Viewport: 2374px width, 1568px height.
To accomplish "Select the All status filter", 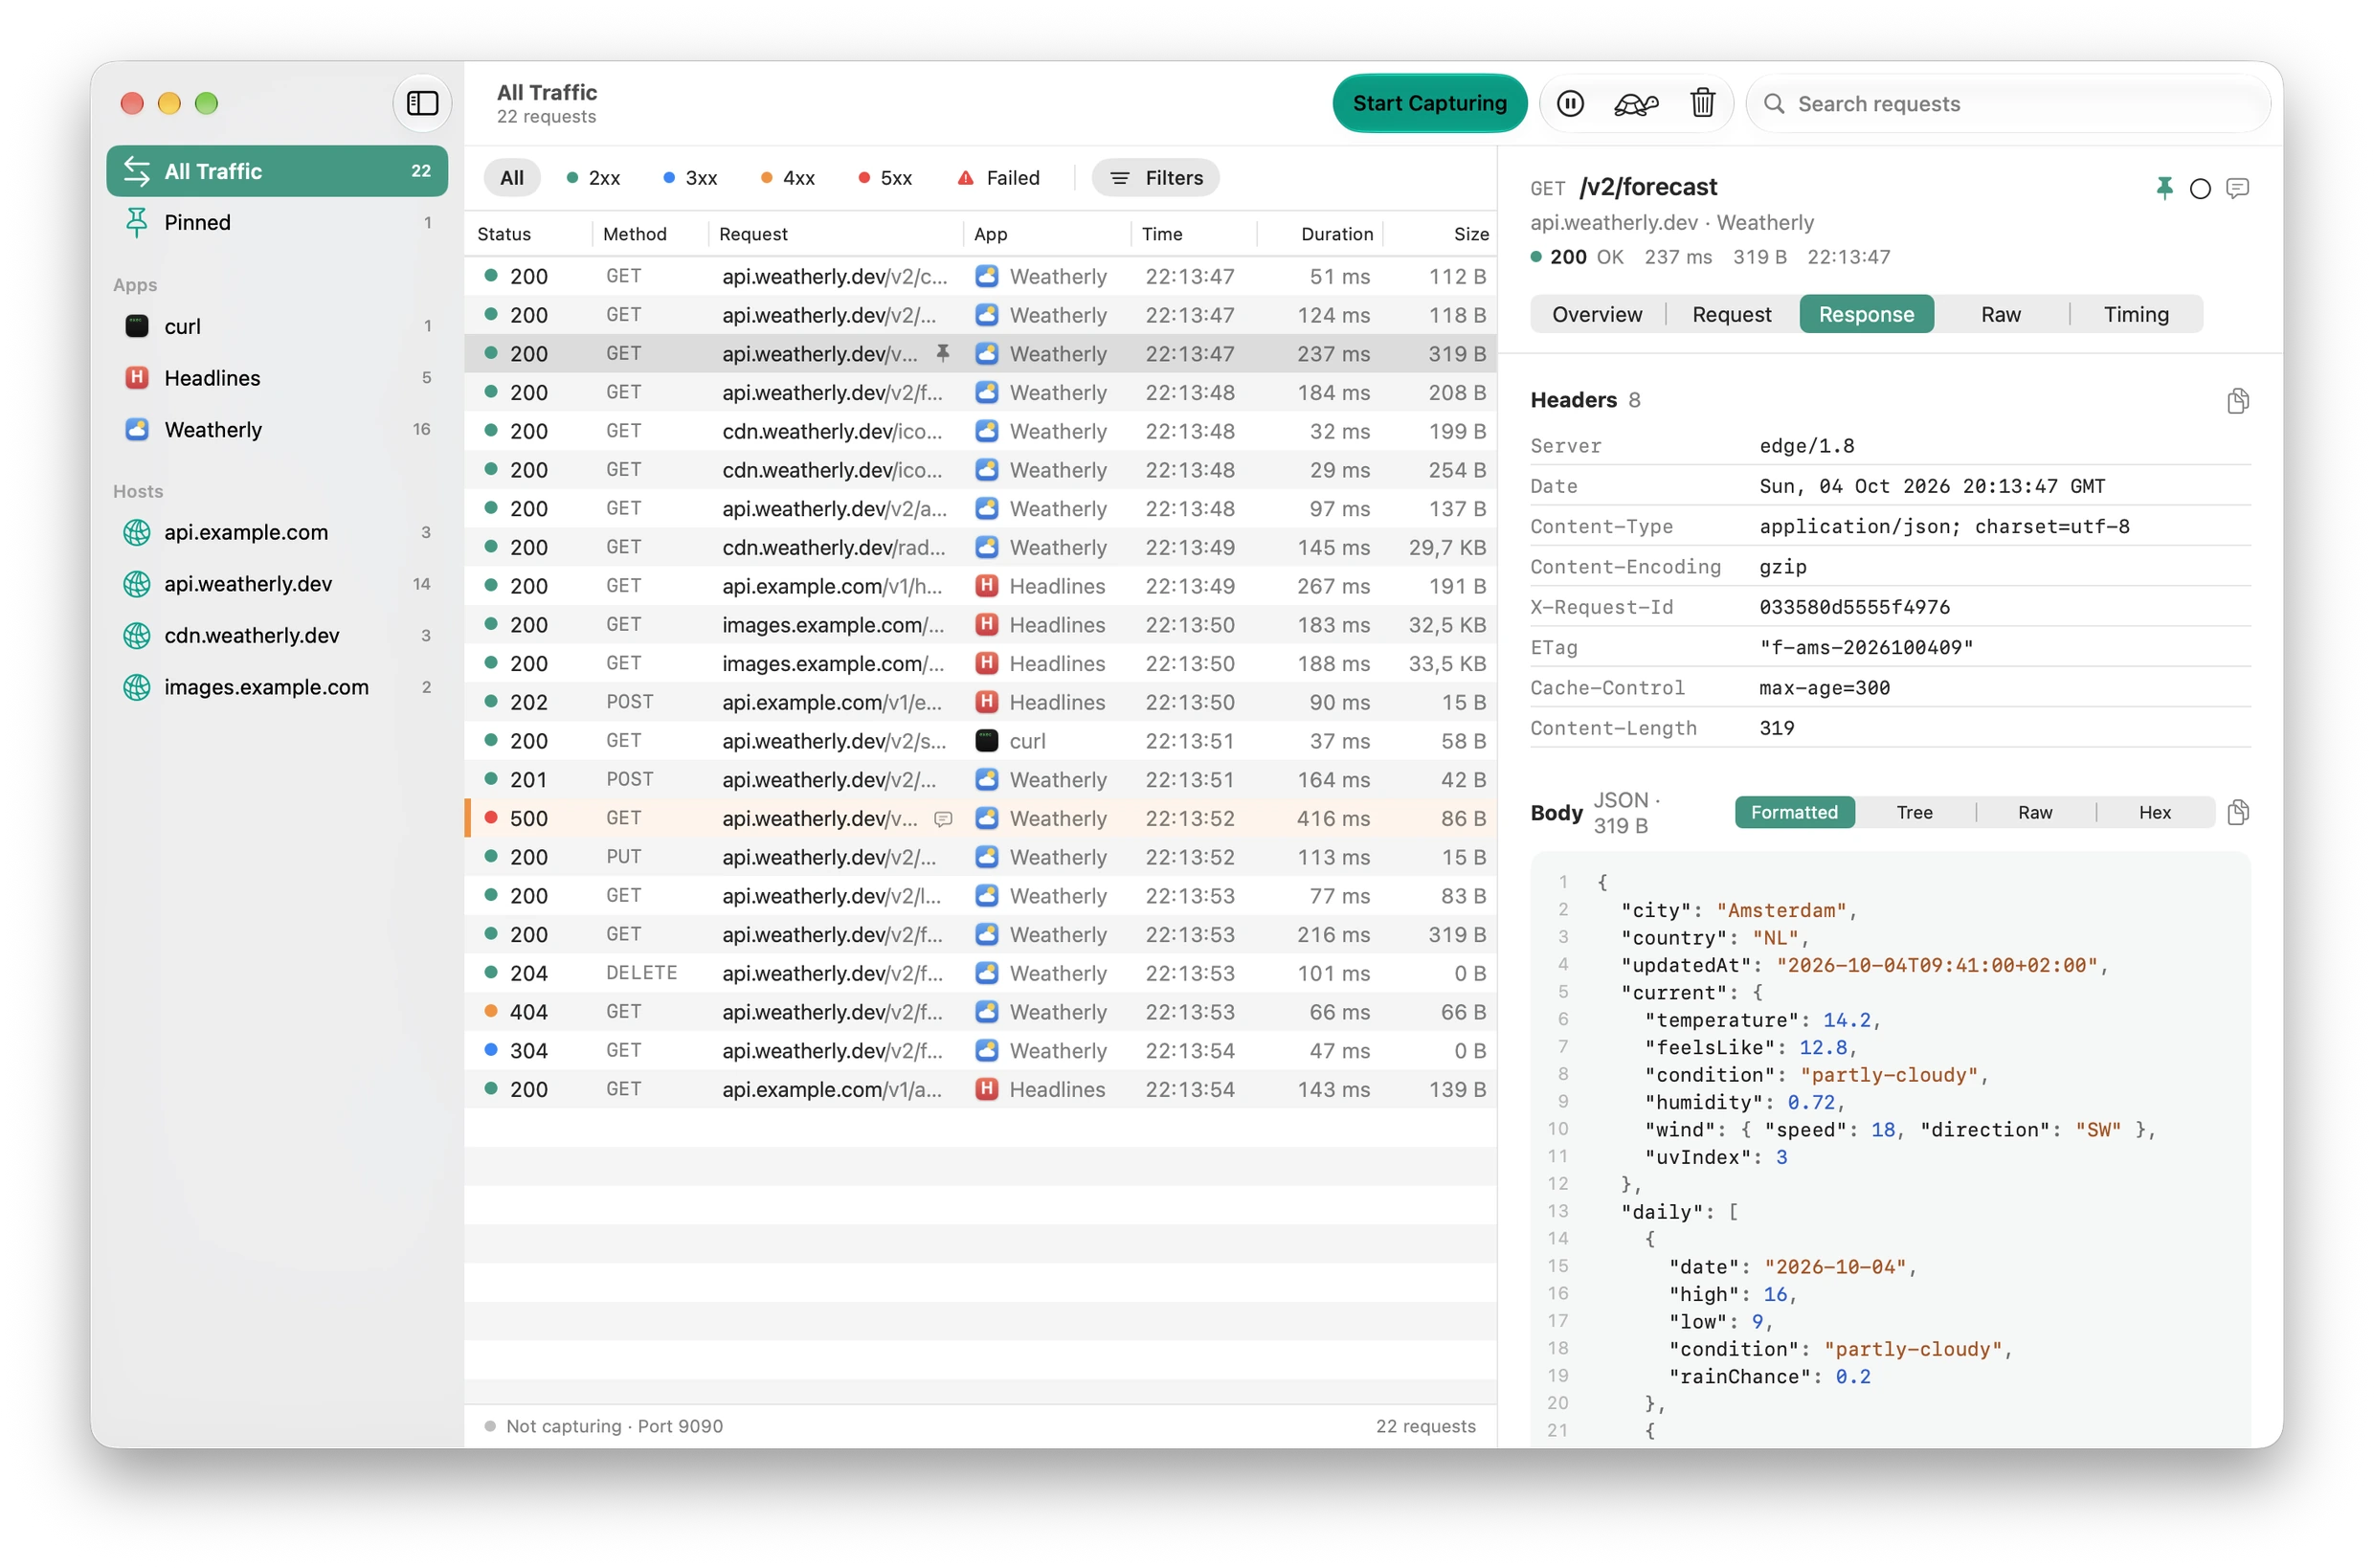I will (512, 178).
